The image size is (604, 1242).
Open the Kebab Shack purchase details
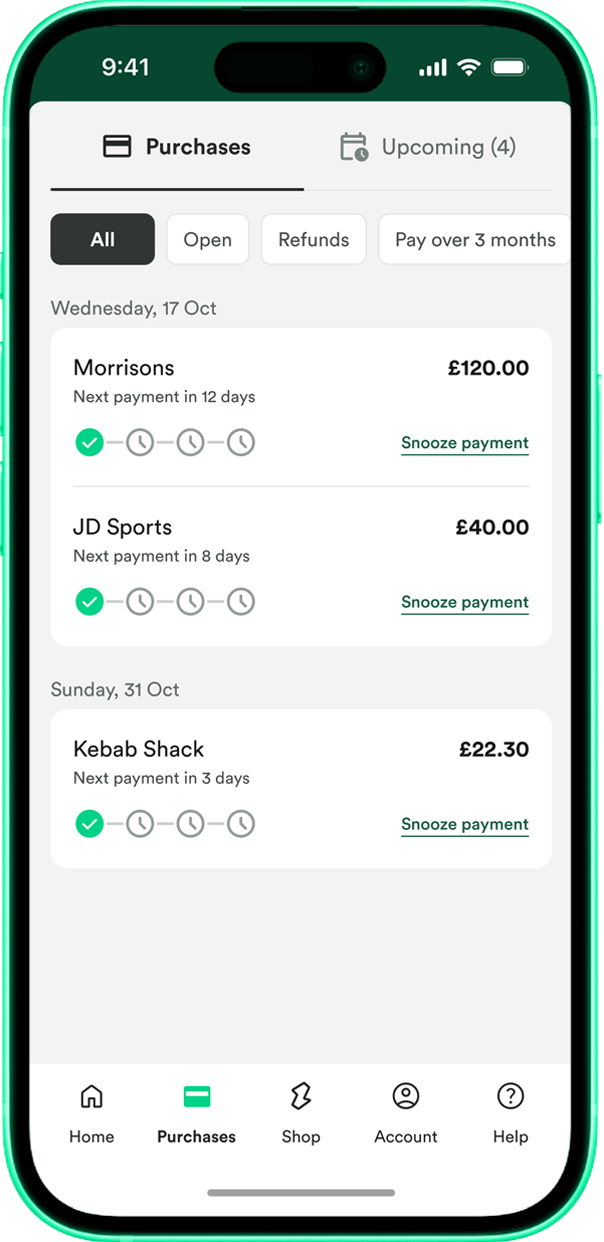[x=140, y=749]
